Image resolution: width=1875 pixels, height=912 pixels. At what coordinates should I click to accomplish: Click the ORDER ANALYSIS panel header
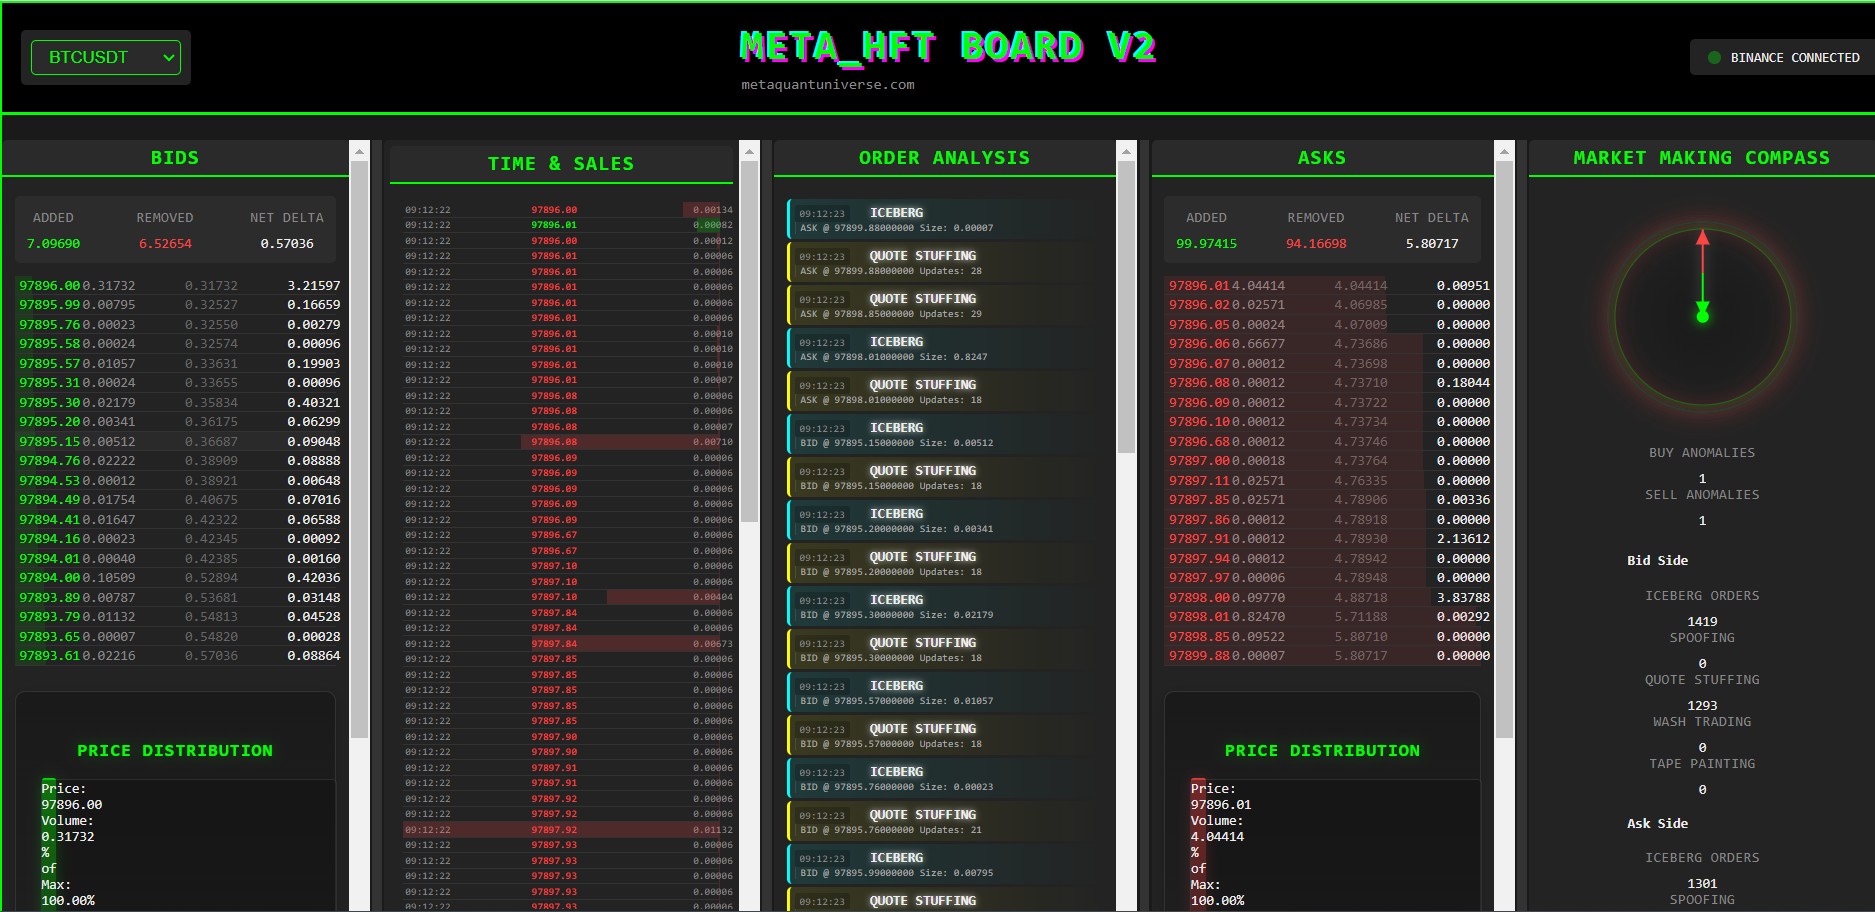click(x=944, y=158)
